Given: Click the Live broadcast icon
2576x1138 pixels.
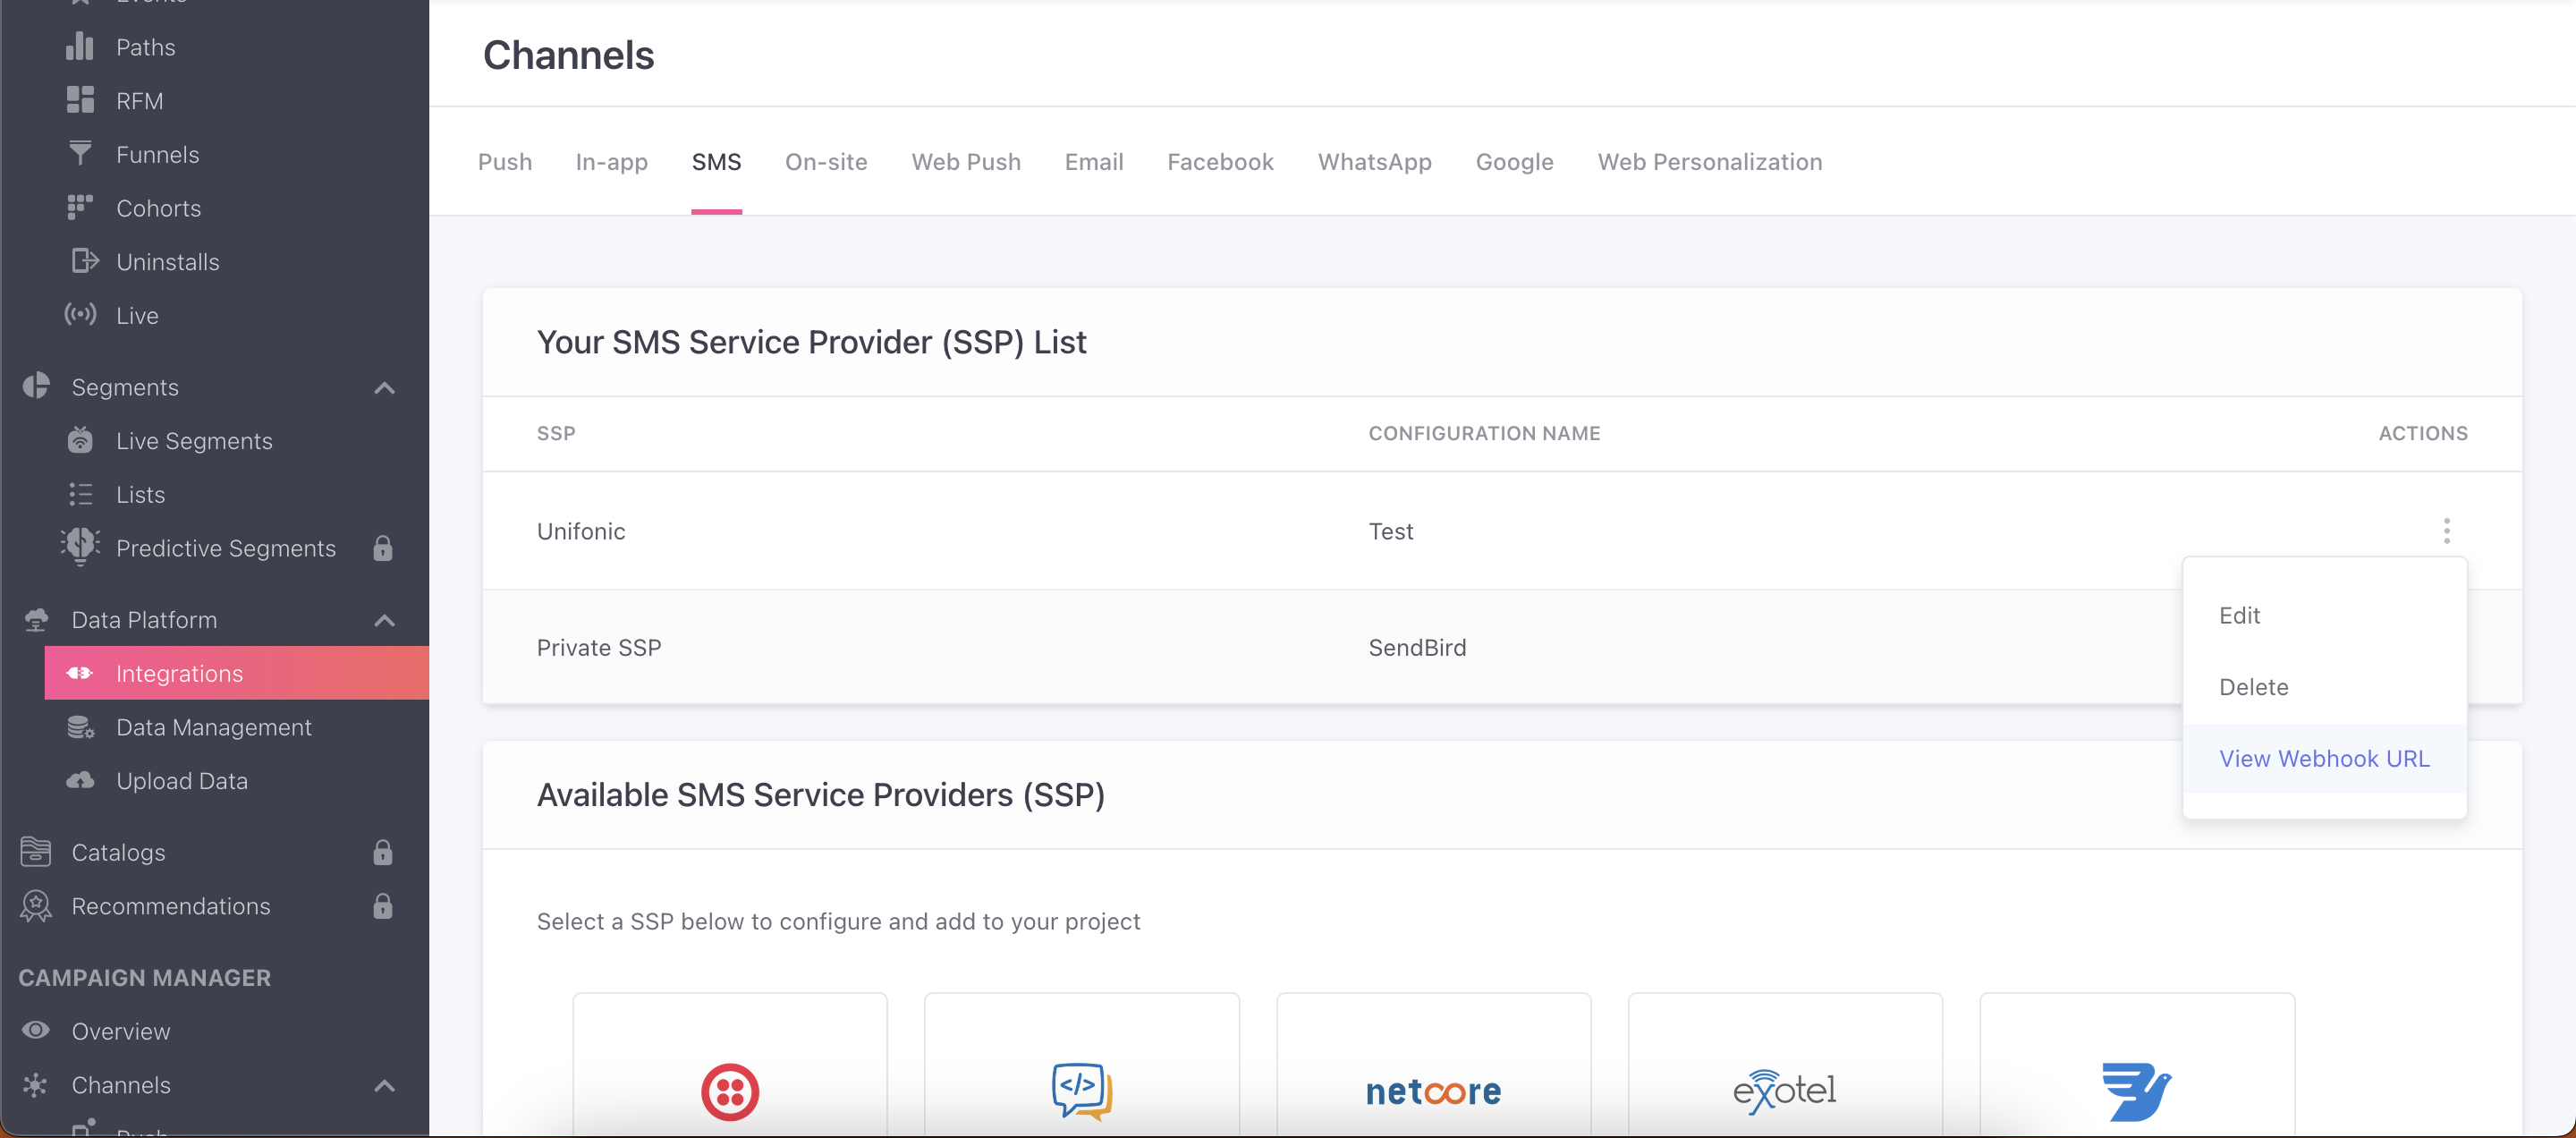Looking at the screenshot, I should click(x=80, y=315).
